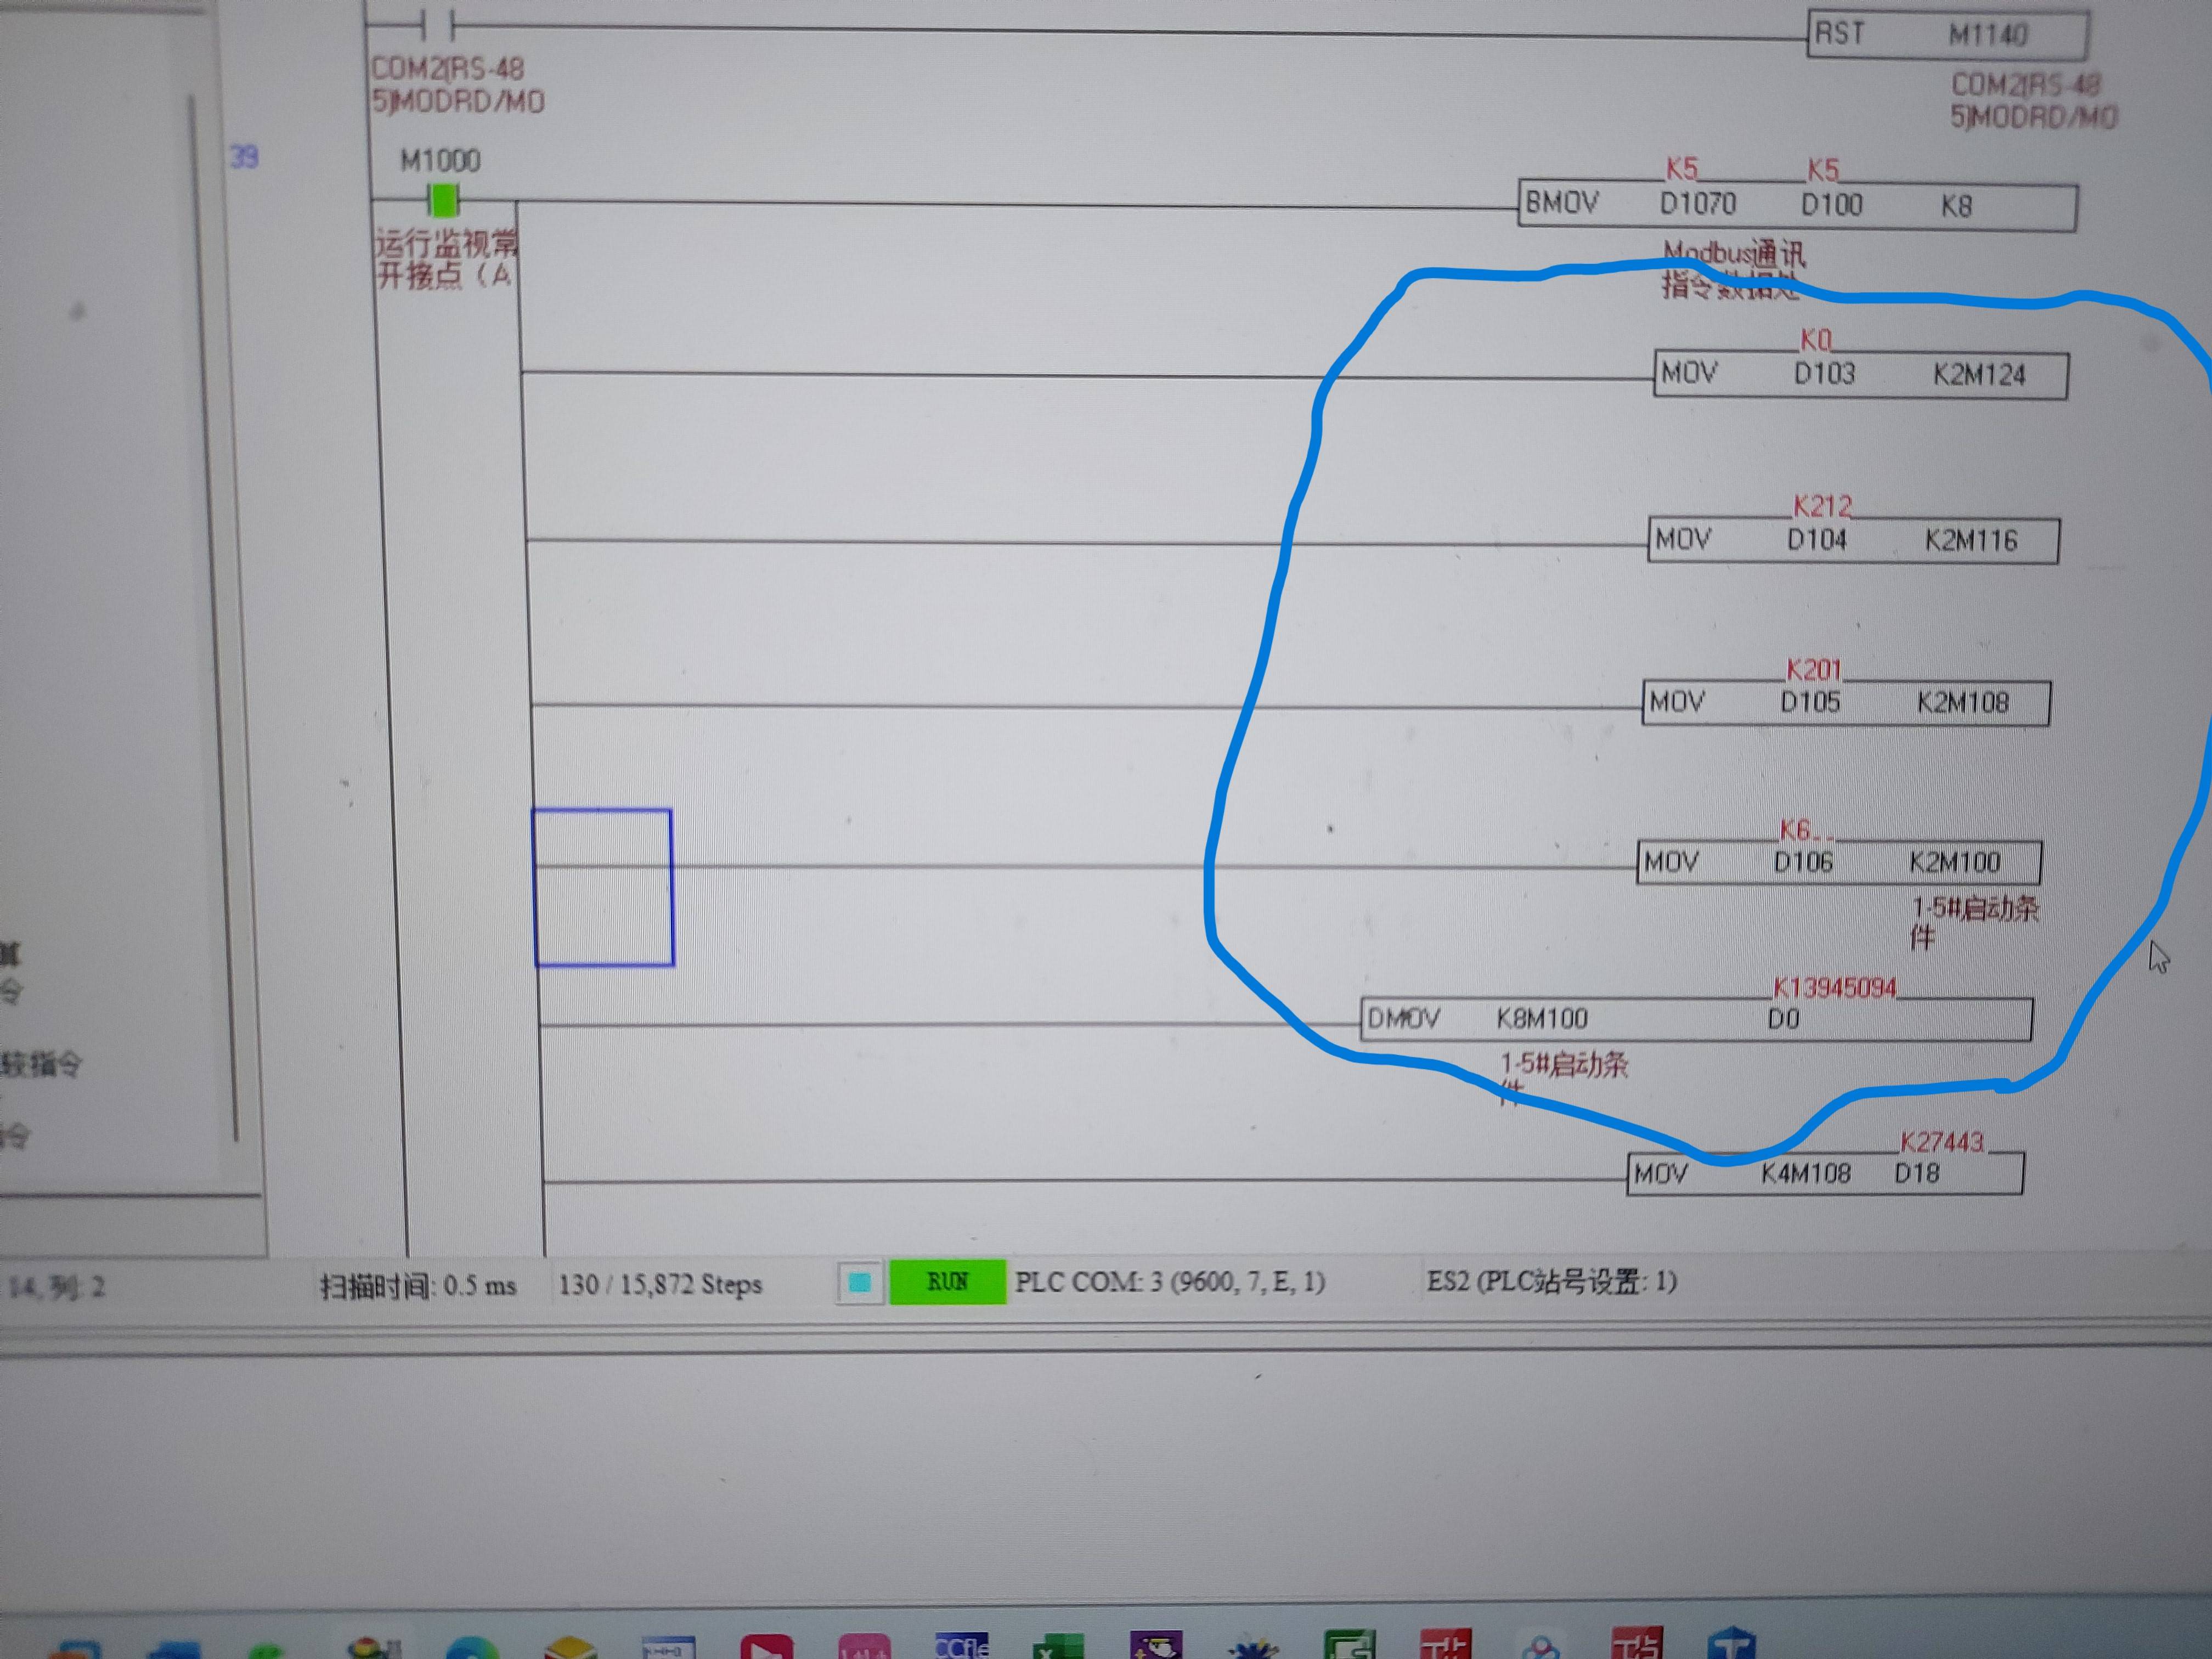Select the MOV K4M108 D18 instruction
Screen dimensions: 2212x1659
[1824, 1173]
